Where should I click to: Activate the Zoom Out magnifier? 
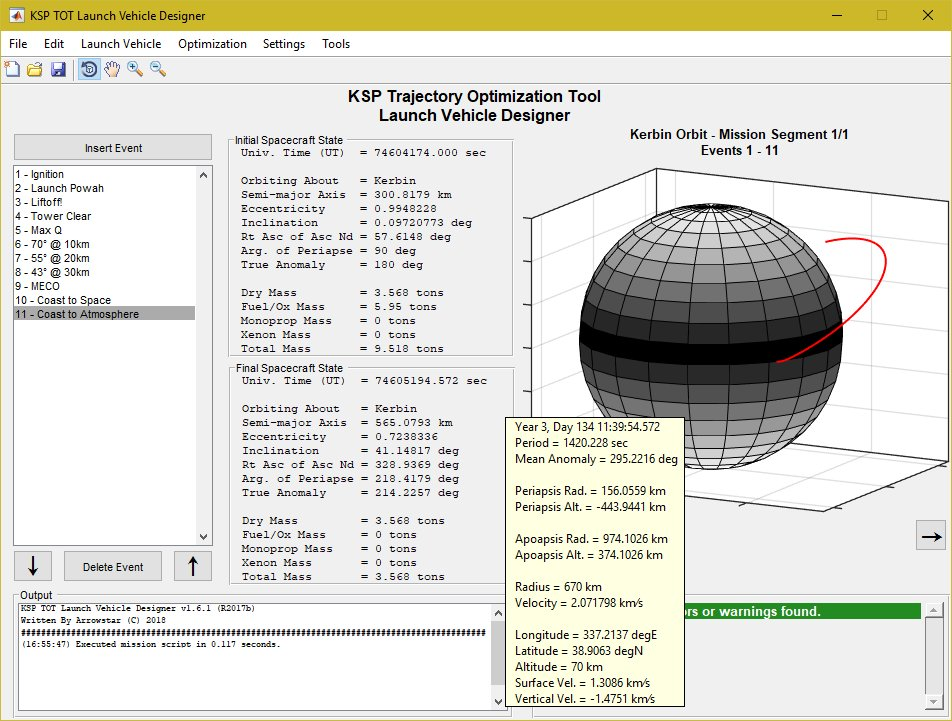[157, 69]
